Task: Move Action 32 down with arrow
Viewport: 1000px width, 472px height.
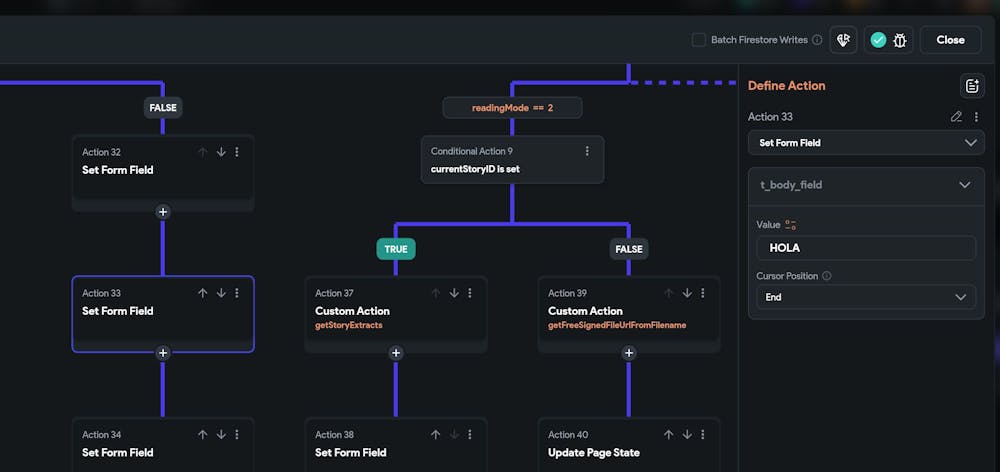Action: click(x=221, y=152)
